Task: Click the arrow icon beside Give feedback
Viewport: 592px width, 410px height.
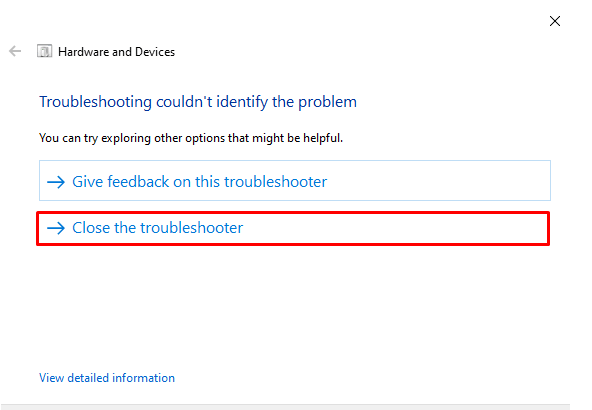Action: [x=56, y=182]
